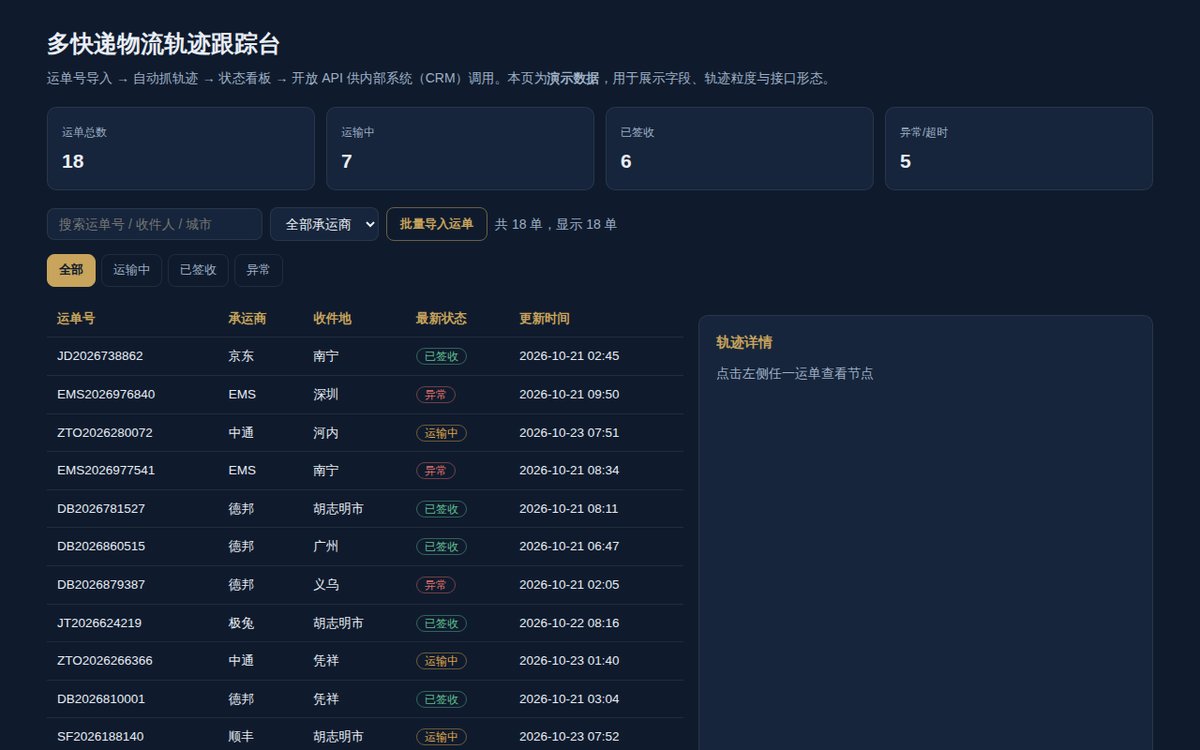This screenshot has height=750, width=1200.
Task: Select waybill ZTO2026266366
Action: [x=365, y=660]
